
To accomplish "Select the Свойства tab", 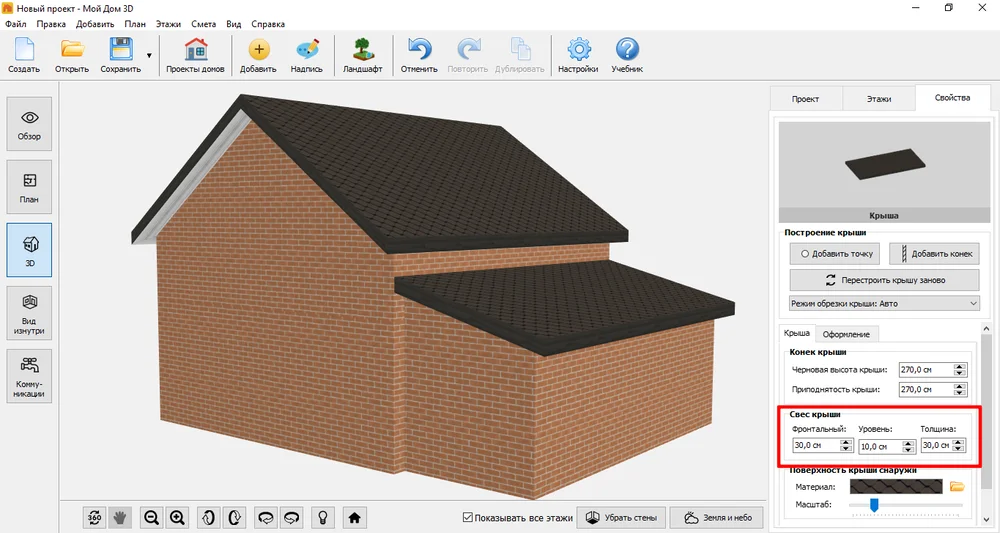I will pos(953,98).
